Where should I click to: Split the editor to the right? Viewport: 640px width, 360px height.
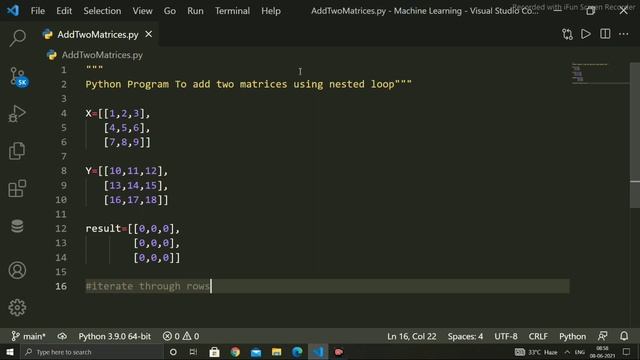[605, 34]
